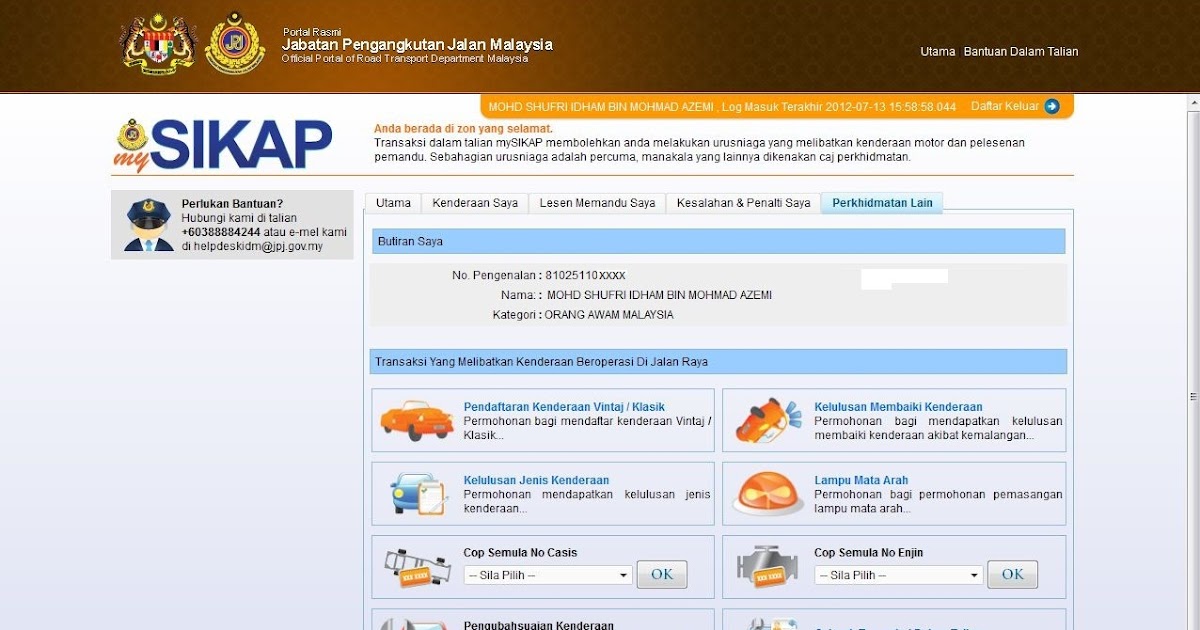This screenshot has height=630, width=1200.
Task: Click the Jabatan Pengangkutan Jalan Malaysia title
Action: pos(417,45)
